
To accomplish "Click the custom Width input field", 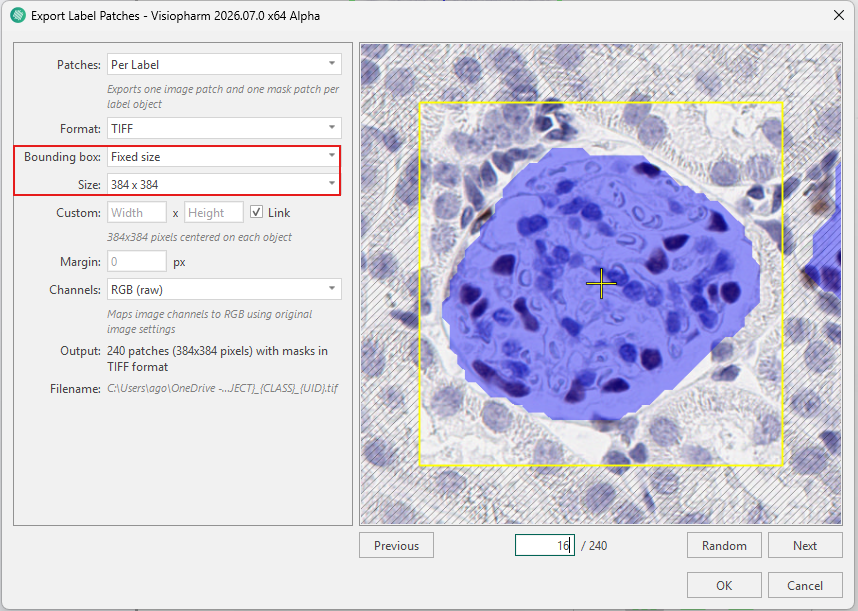I will pyautogui.click(x=137, y=212).
